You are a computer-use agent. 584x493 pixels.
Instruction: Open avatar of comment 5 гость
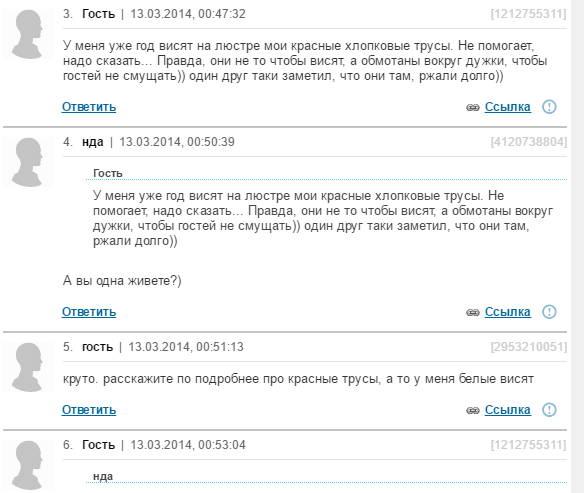point(28,367)
